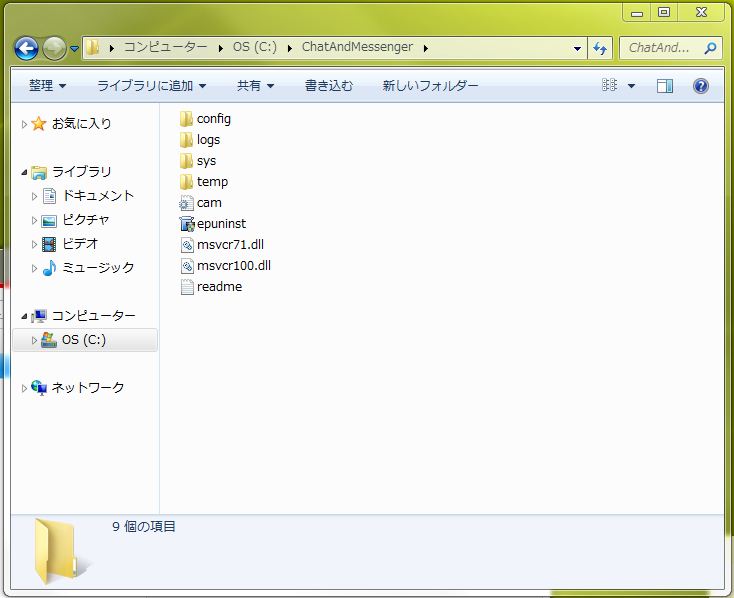Expand the お気に入り favorites tree node
Image resolution: width=734 pixels, height=598 pixels.
[25, 124]
